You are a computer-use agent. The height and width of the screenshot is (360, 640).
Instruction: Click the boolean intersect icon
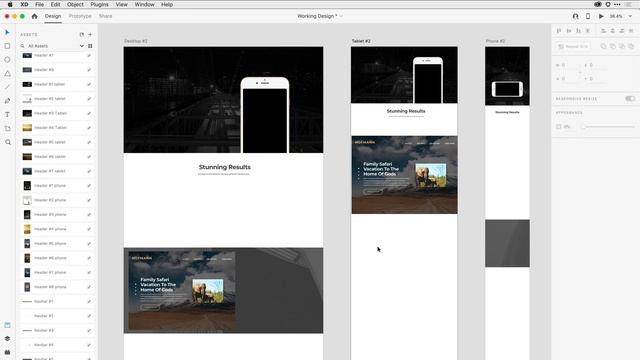click(622, 47)
